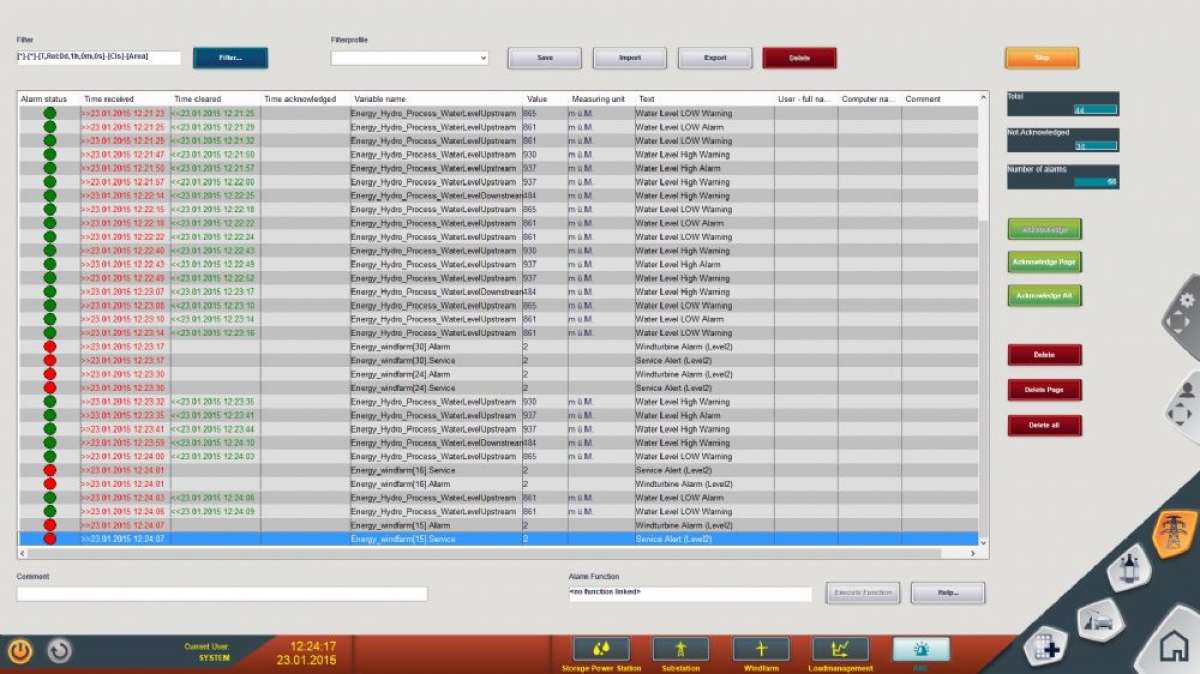Click the Total count bar
Image resolution: width=1200 pixels, height=674 pixels.
pos(1063,104)
